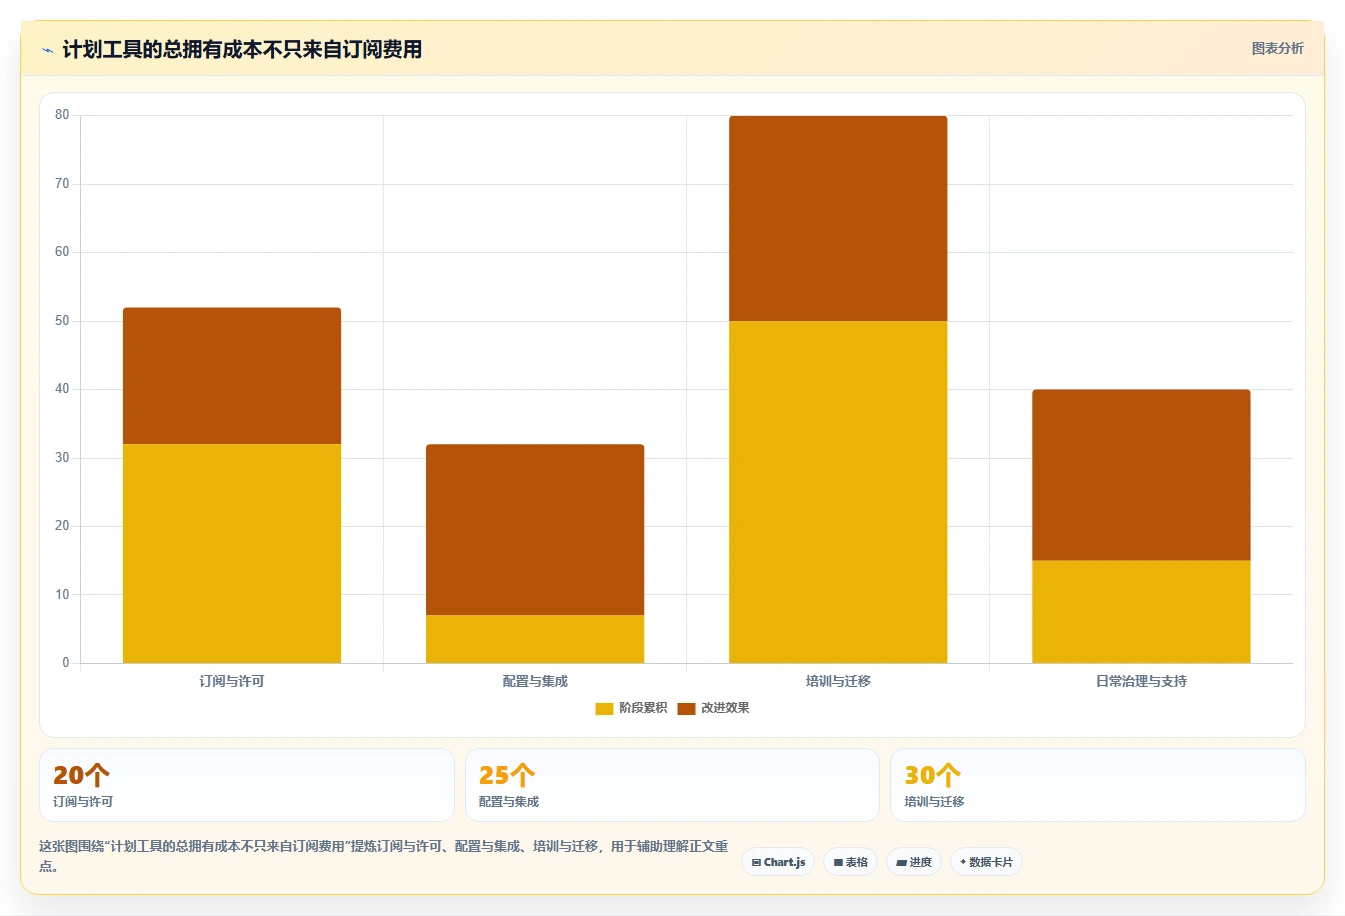Select the 表格 tag chip

851,862
